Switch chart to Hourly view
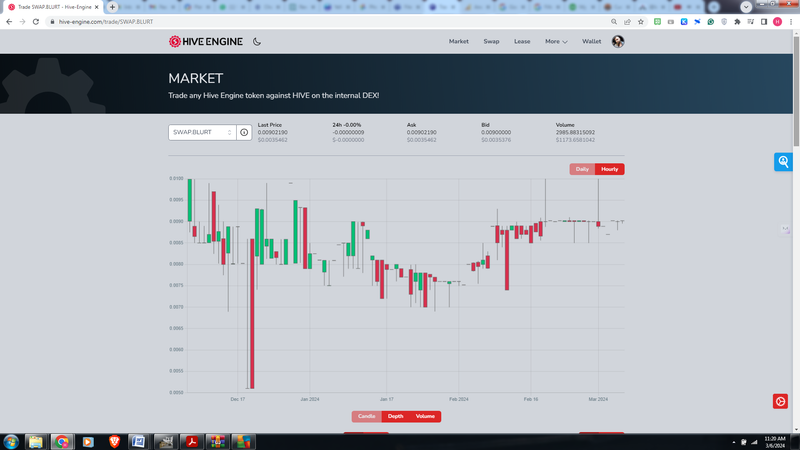 pyautogui.click(x=609, y=169)
